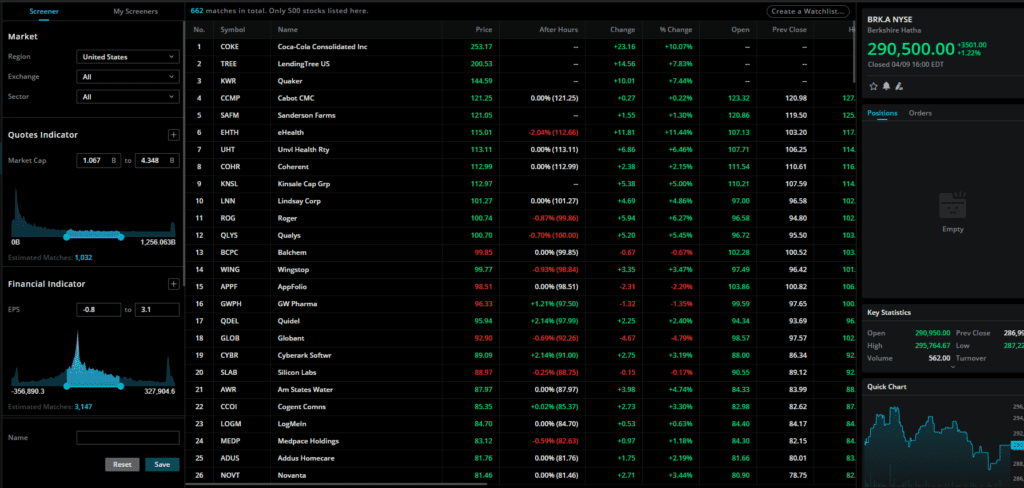Image resolution: width=1024 pixels, height=488 pixels.
Task: Select the EHTH eHealth row
Action: click(x=520, y=133)
